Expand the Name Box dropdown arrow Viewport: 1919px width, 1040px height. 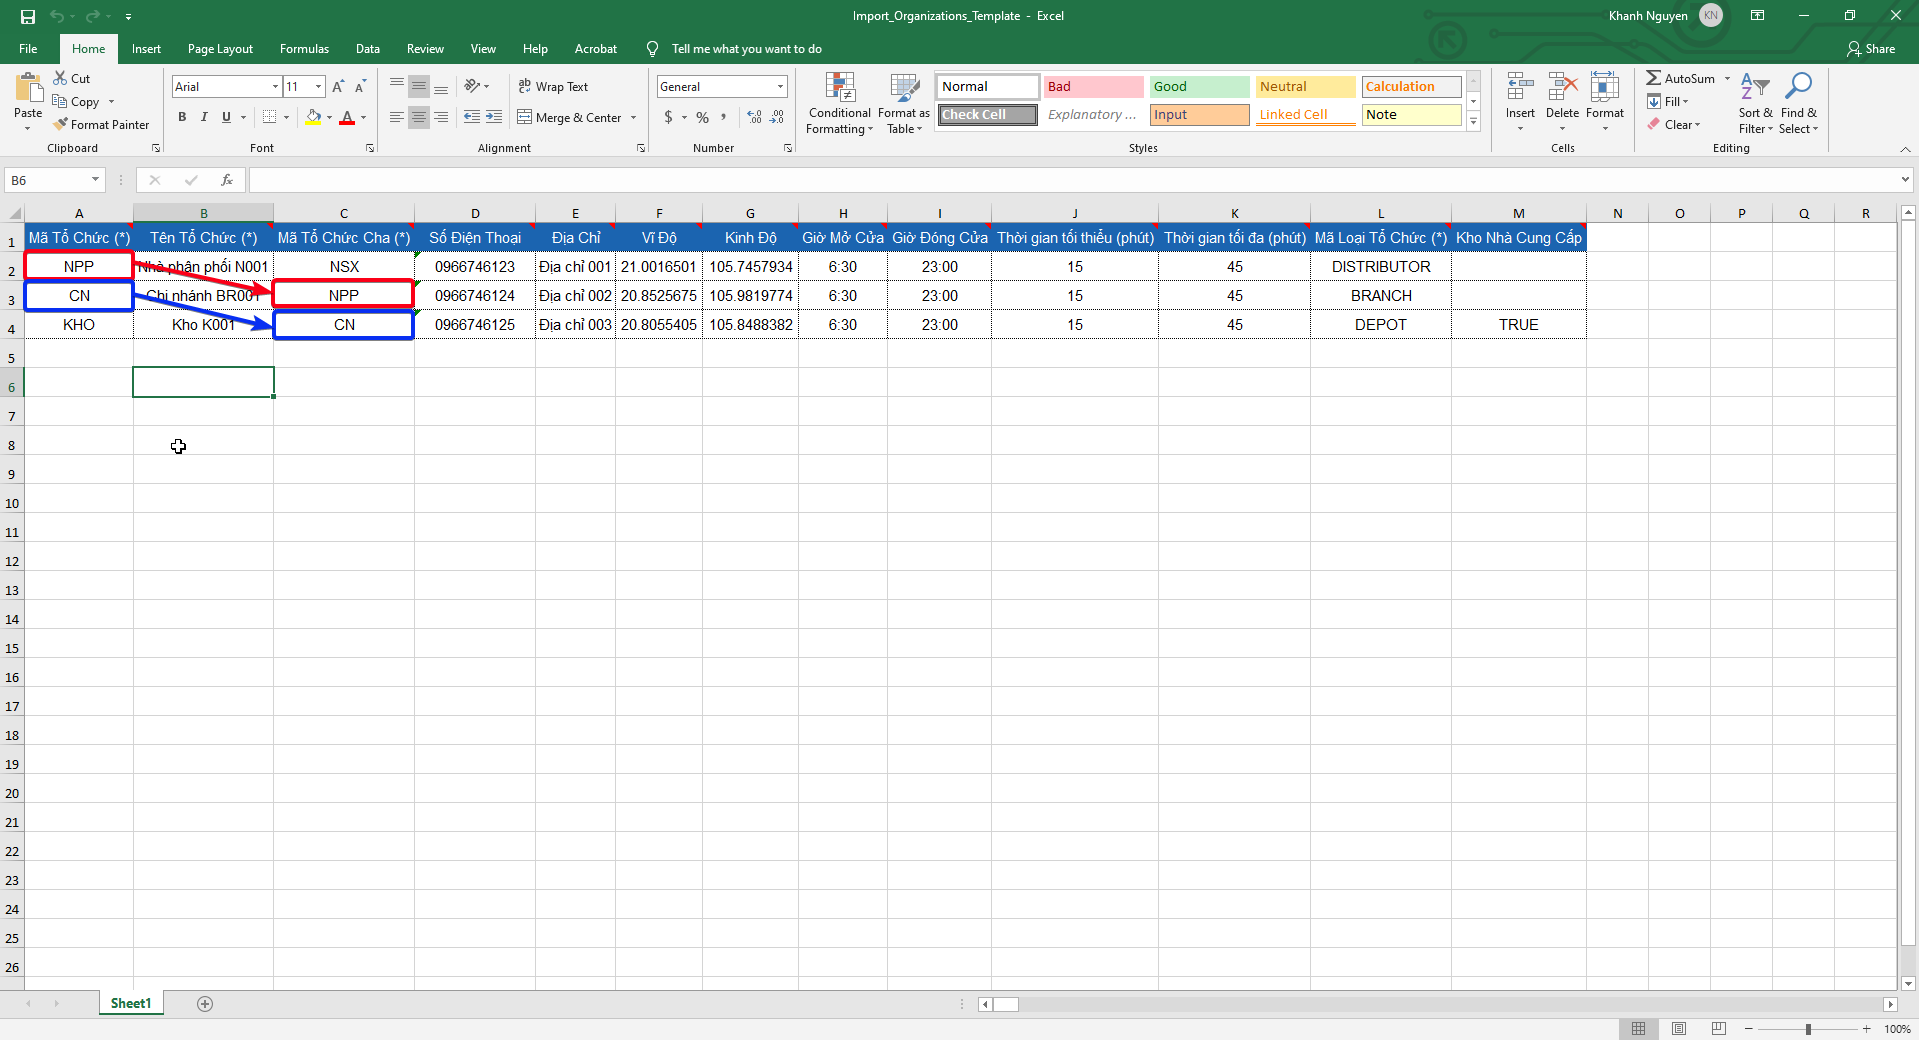(x=95, y=180)
